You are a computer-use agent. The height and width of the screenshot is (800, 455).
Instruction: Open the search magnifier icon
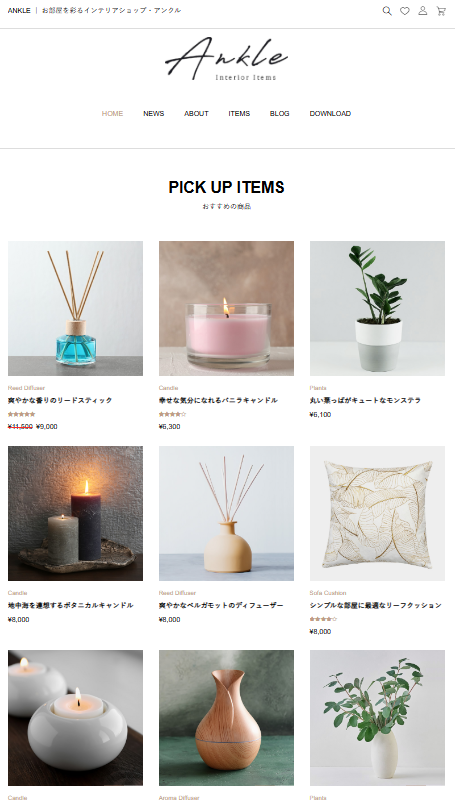(x=387, y=11)
